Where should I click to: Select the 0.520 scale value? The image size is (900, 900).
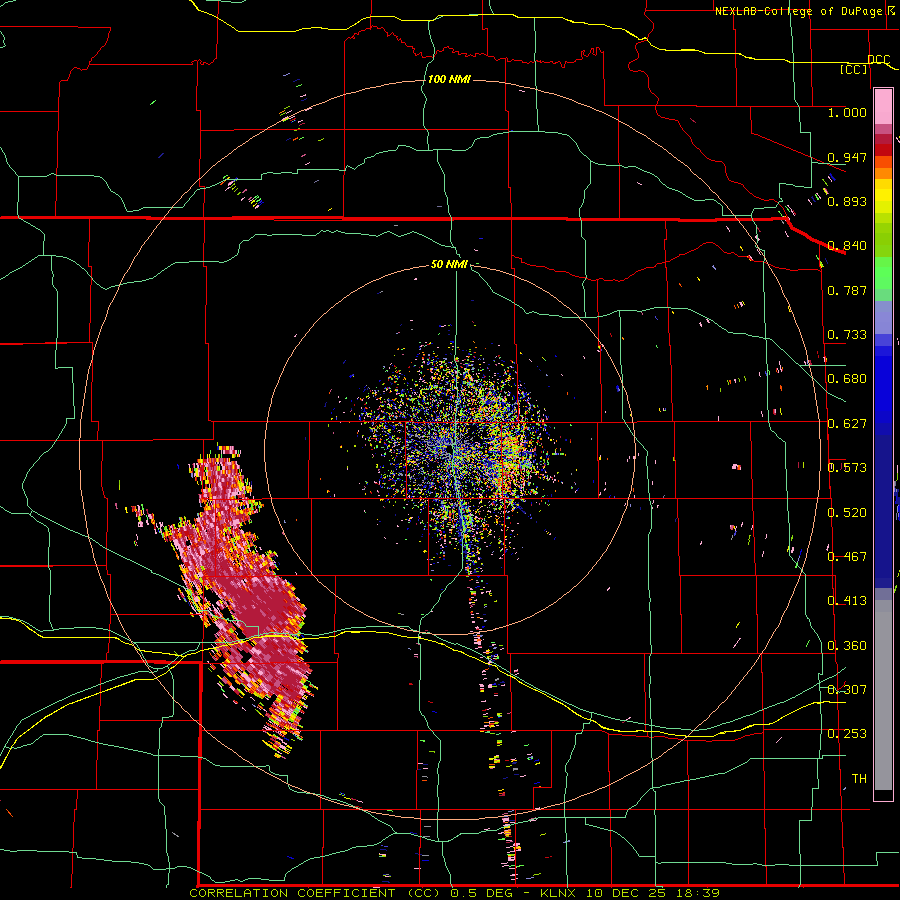(x=847, y=513)
